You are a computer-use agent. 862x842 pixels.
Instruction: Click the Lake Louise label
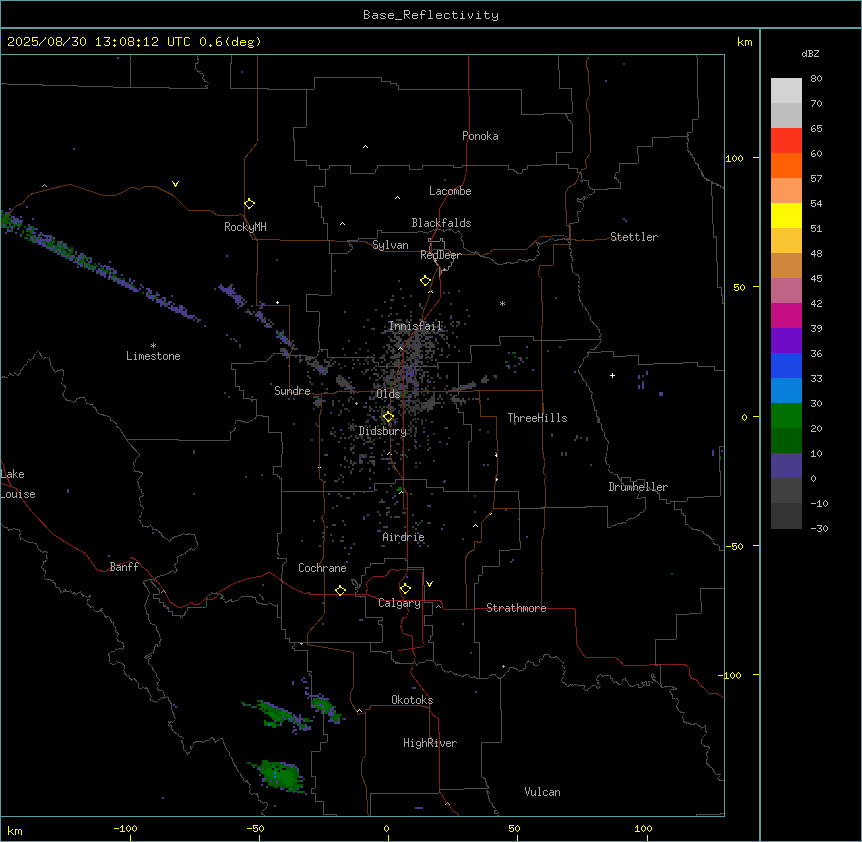pyautogui.click(x=18, y=484)
